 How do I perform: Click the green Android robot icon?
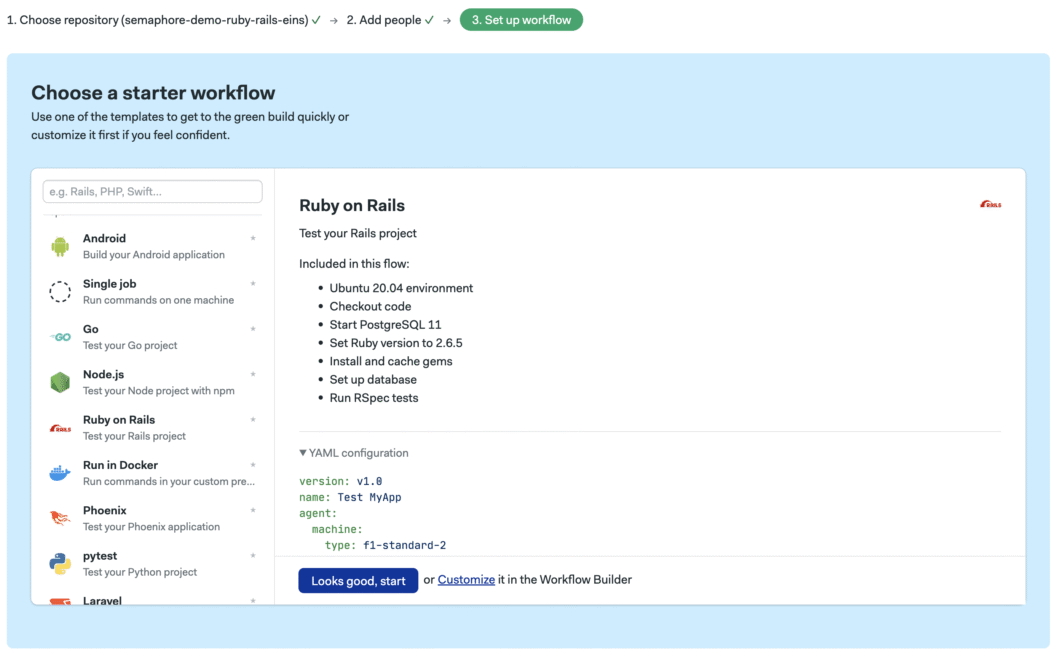(60, 247)
